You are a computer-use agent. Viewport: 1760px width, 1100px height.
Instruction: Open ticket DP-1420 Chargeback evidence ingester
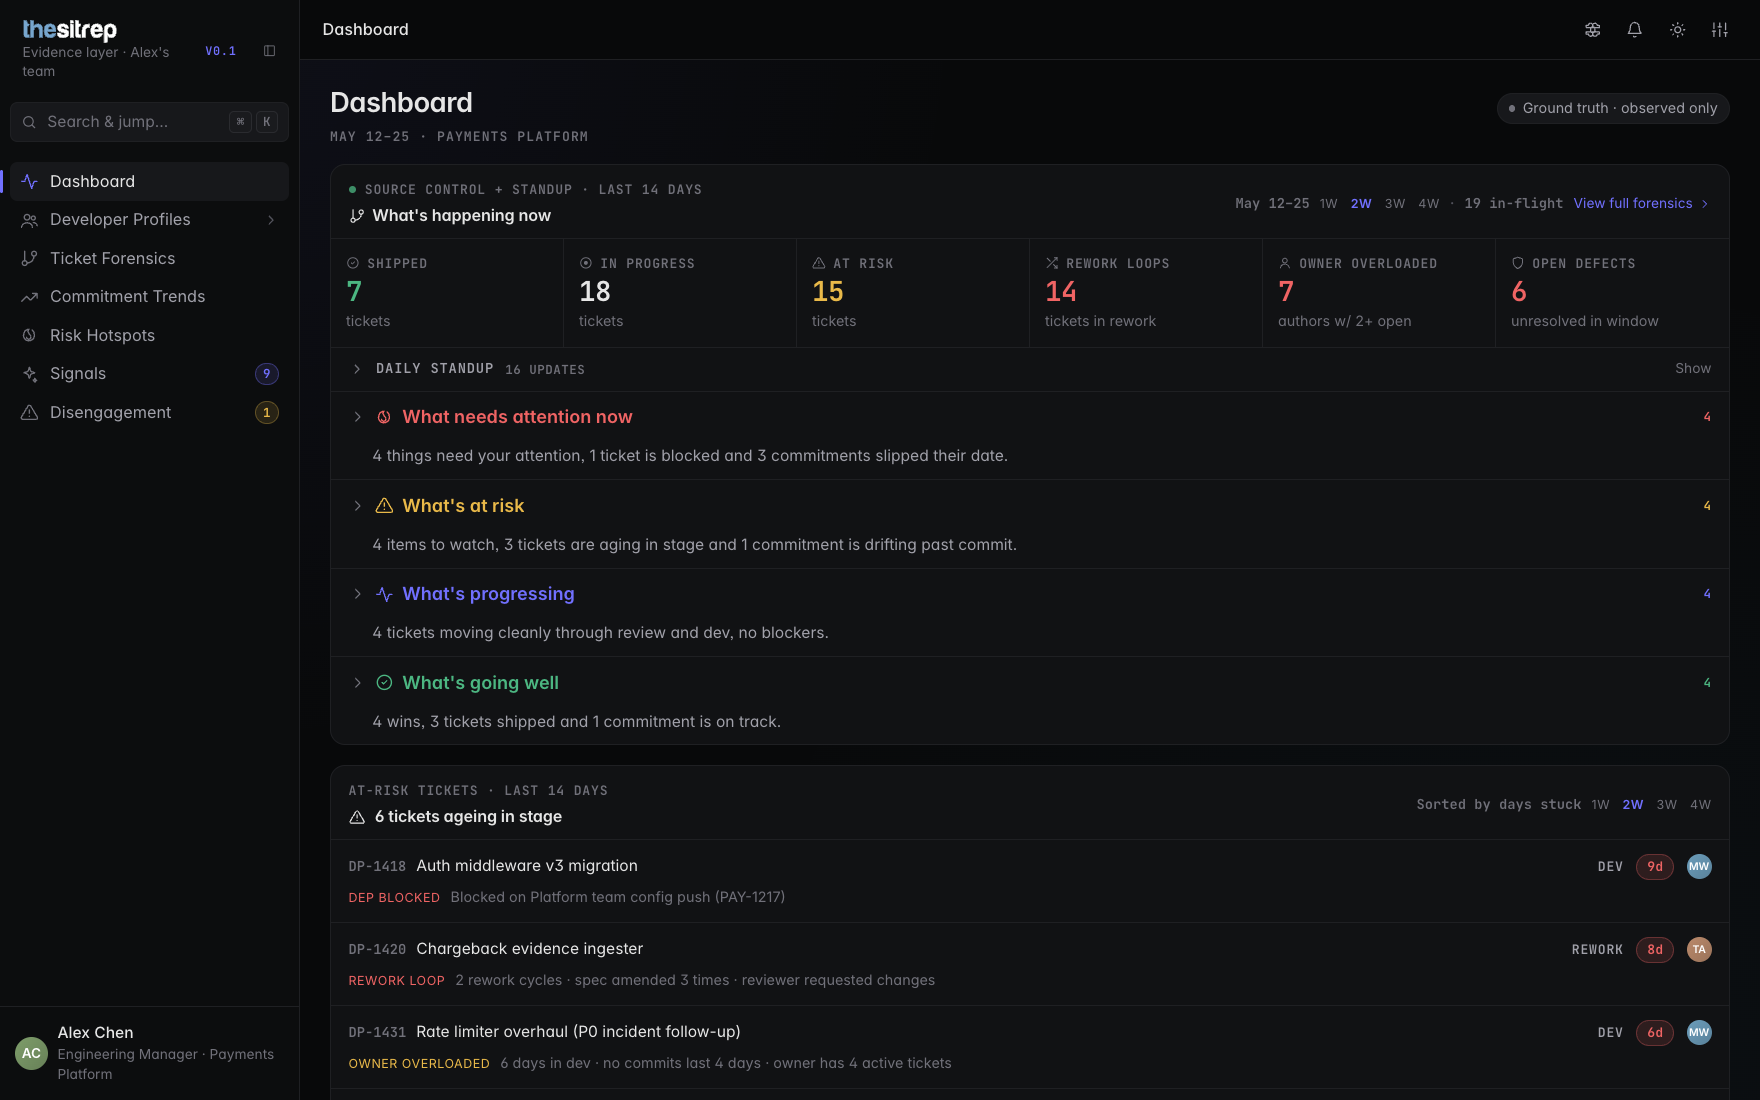pos(1030,964)
